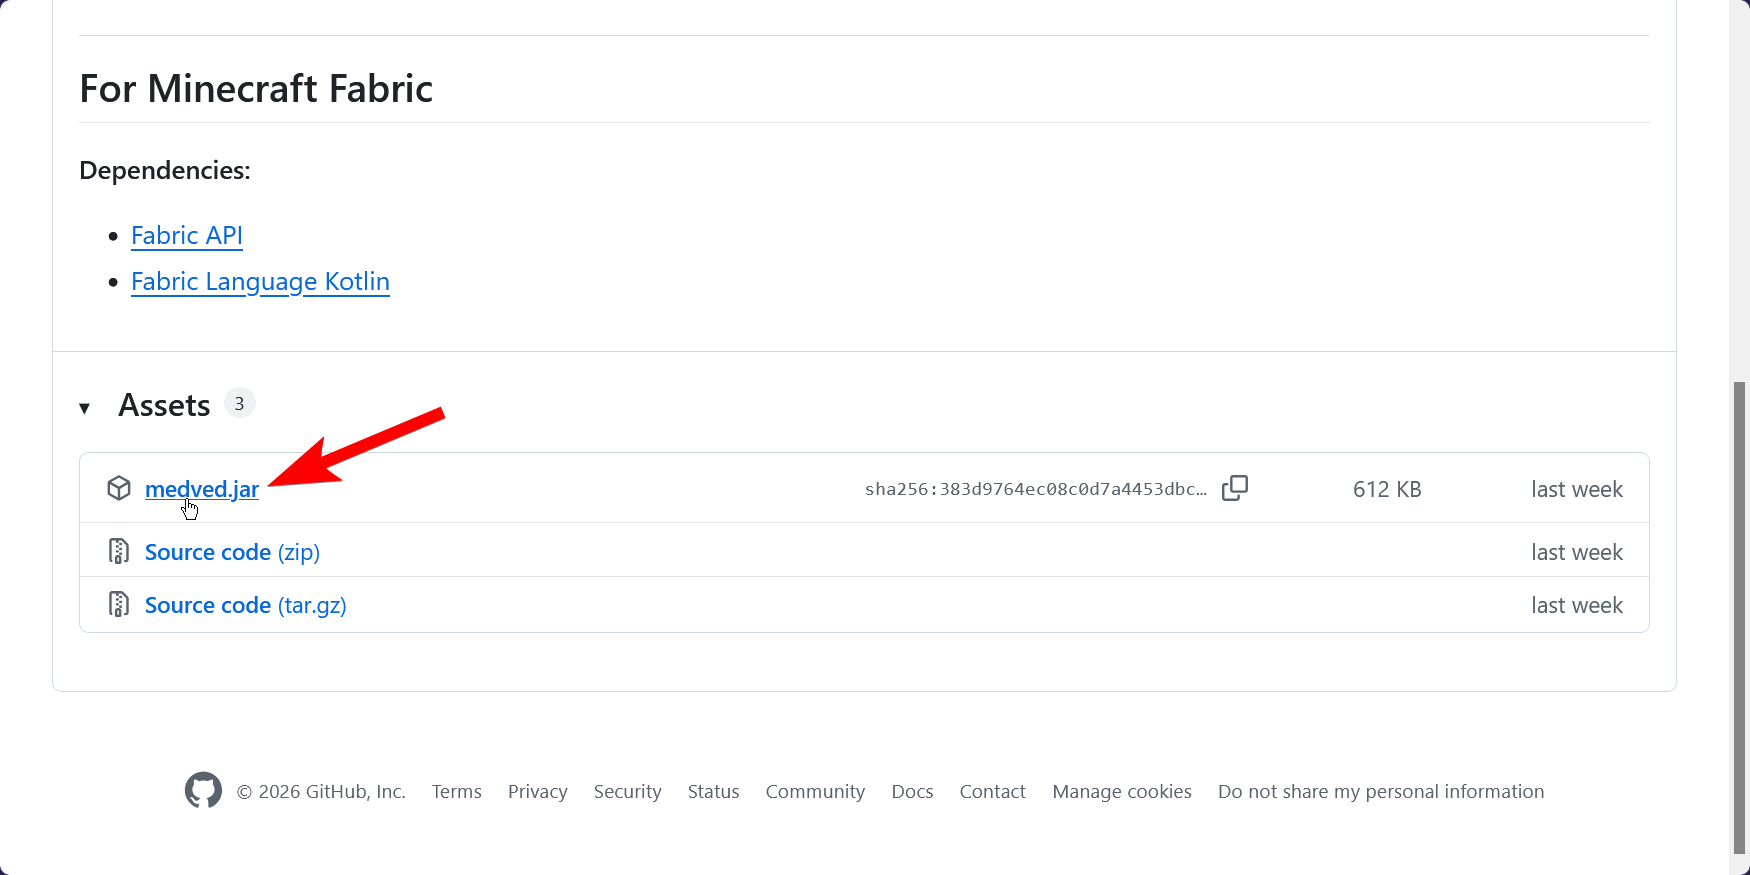The width and height of the screenshot is (1750, 875).
Task: Click the Assets count badge 3
Action: click(239, 403)
